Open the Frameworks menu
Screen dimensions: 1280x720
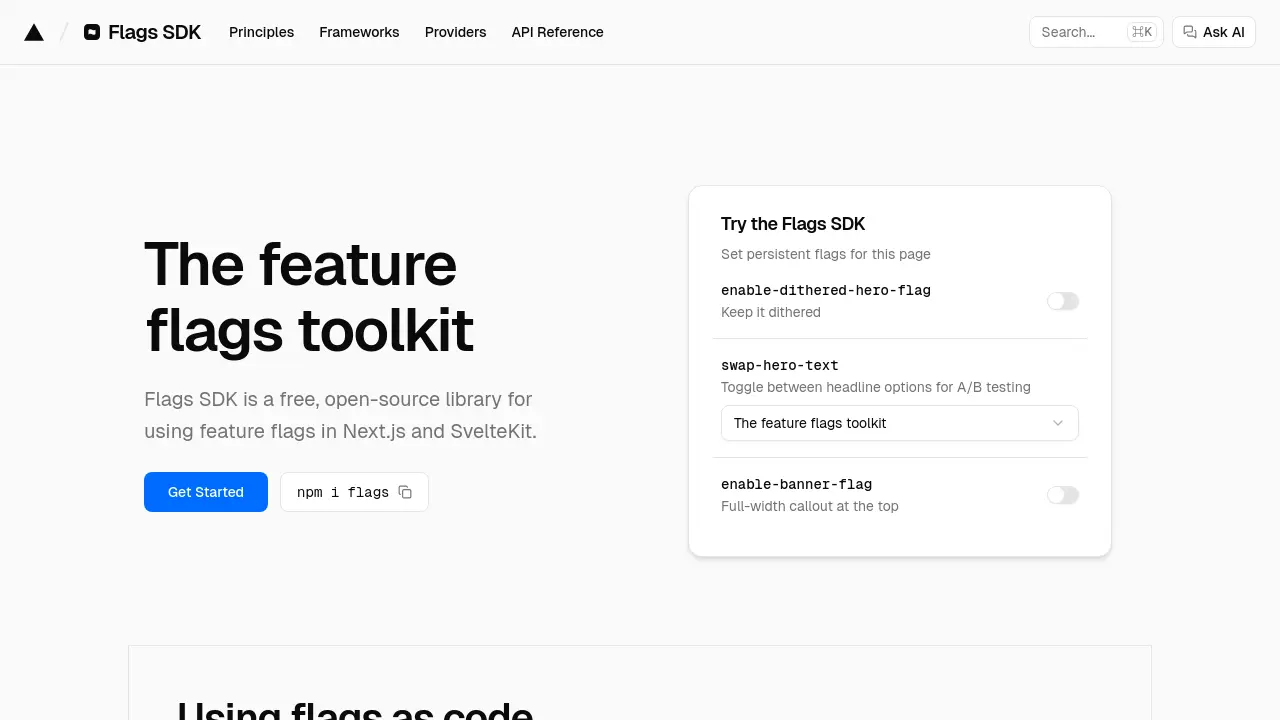(x=359, y=32)
